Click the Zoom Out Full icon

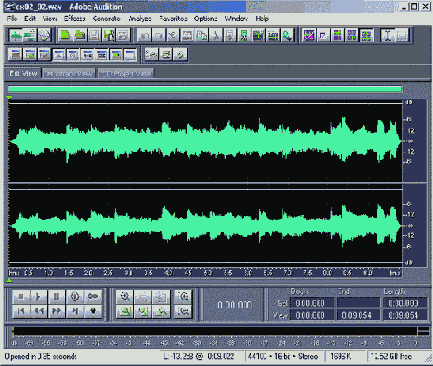click(161, 297)
